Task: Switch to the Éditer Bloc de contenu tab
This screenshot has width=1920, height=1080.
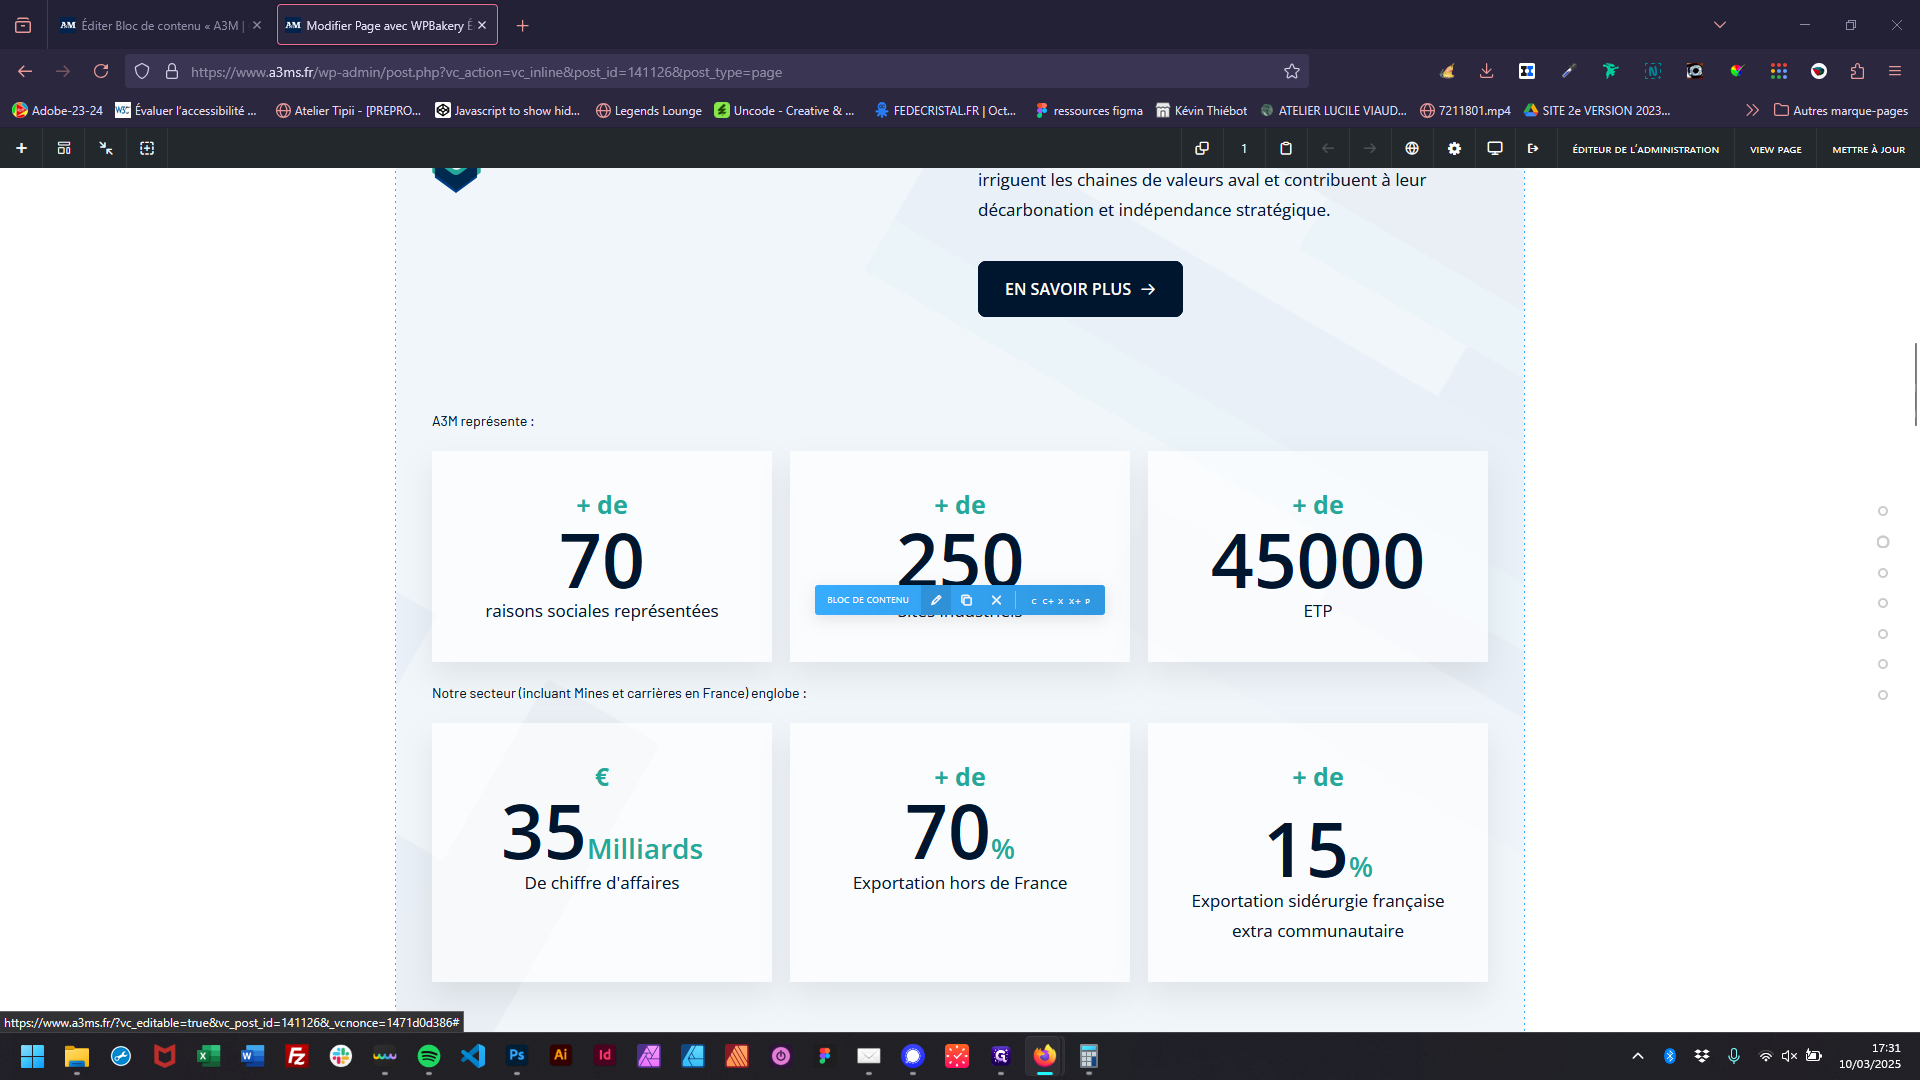Action: click(x=161, y=25)
